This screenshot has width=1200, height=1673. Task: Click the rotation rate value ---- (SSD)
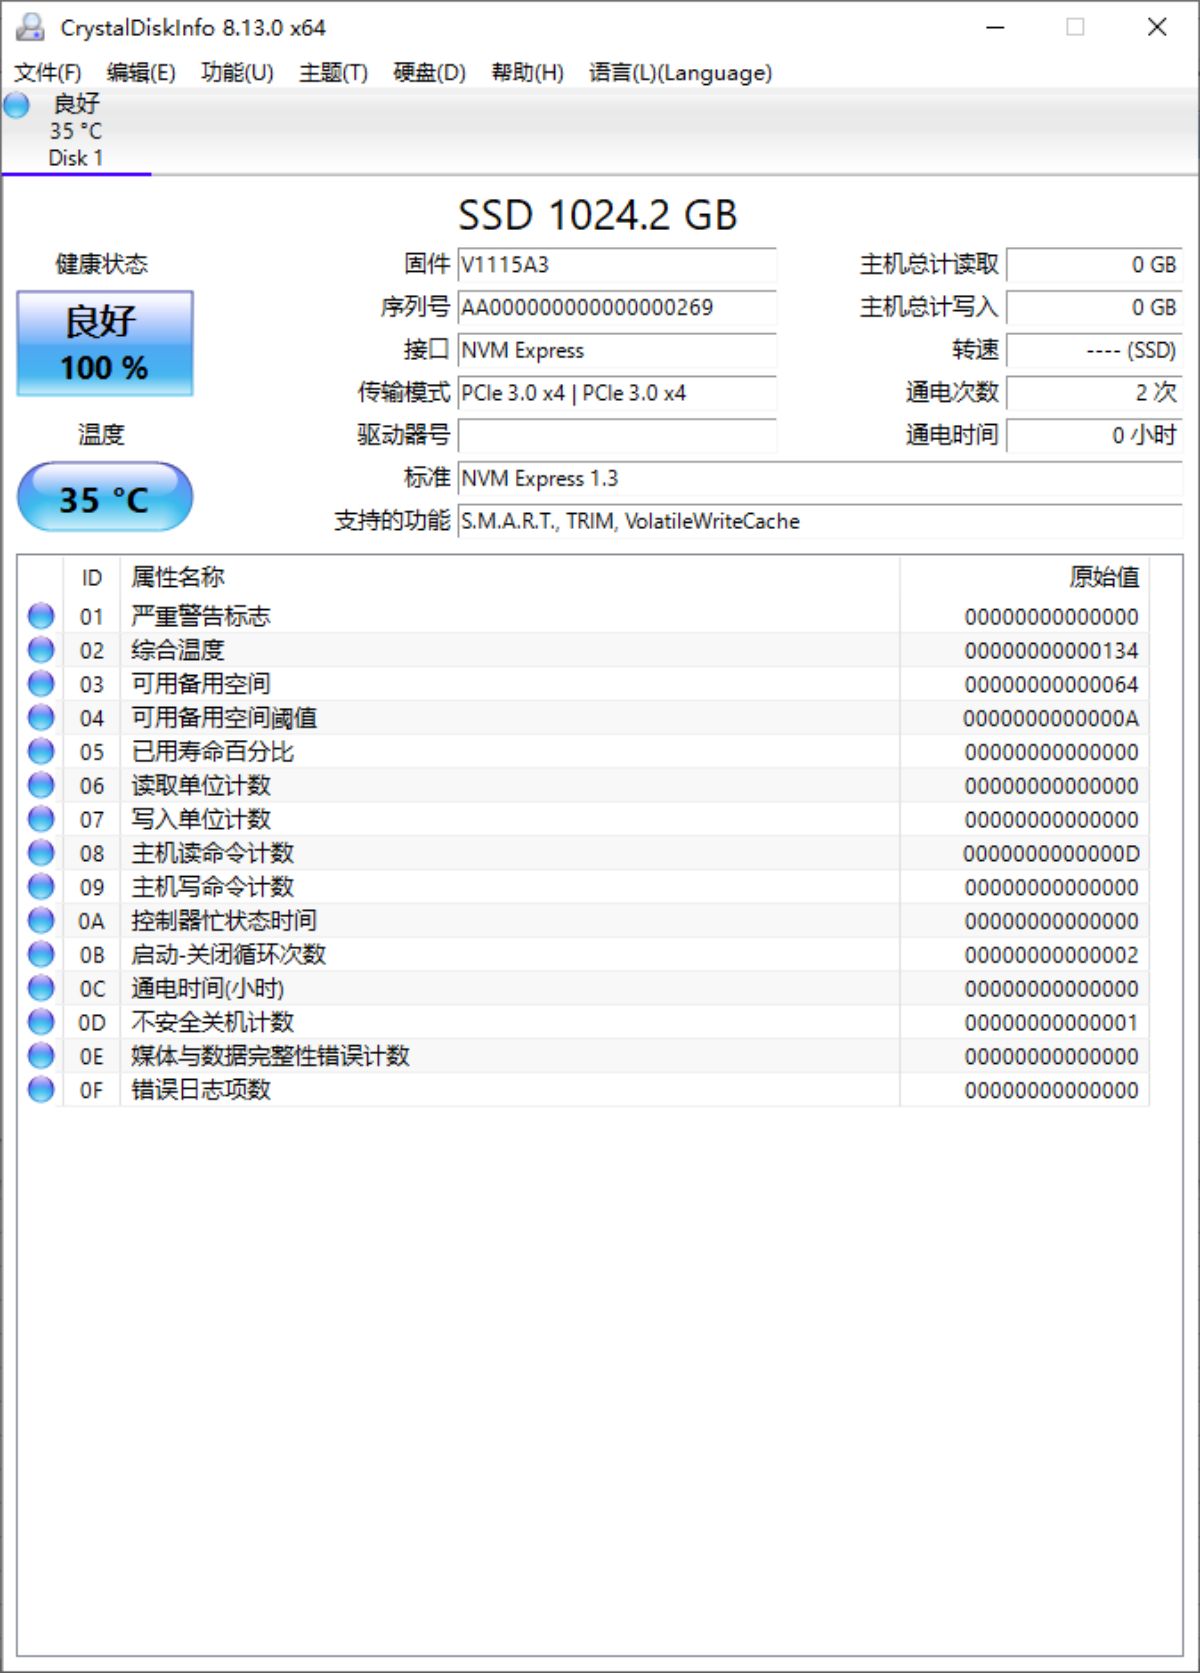coord(1094,350)
